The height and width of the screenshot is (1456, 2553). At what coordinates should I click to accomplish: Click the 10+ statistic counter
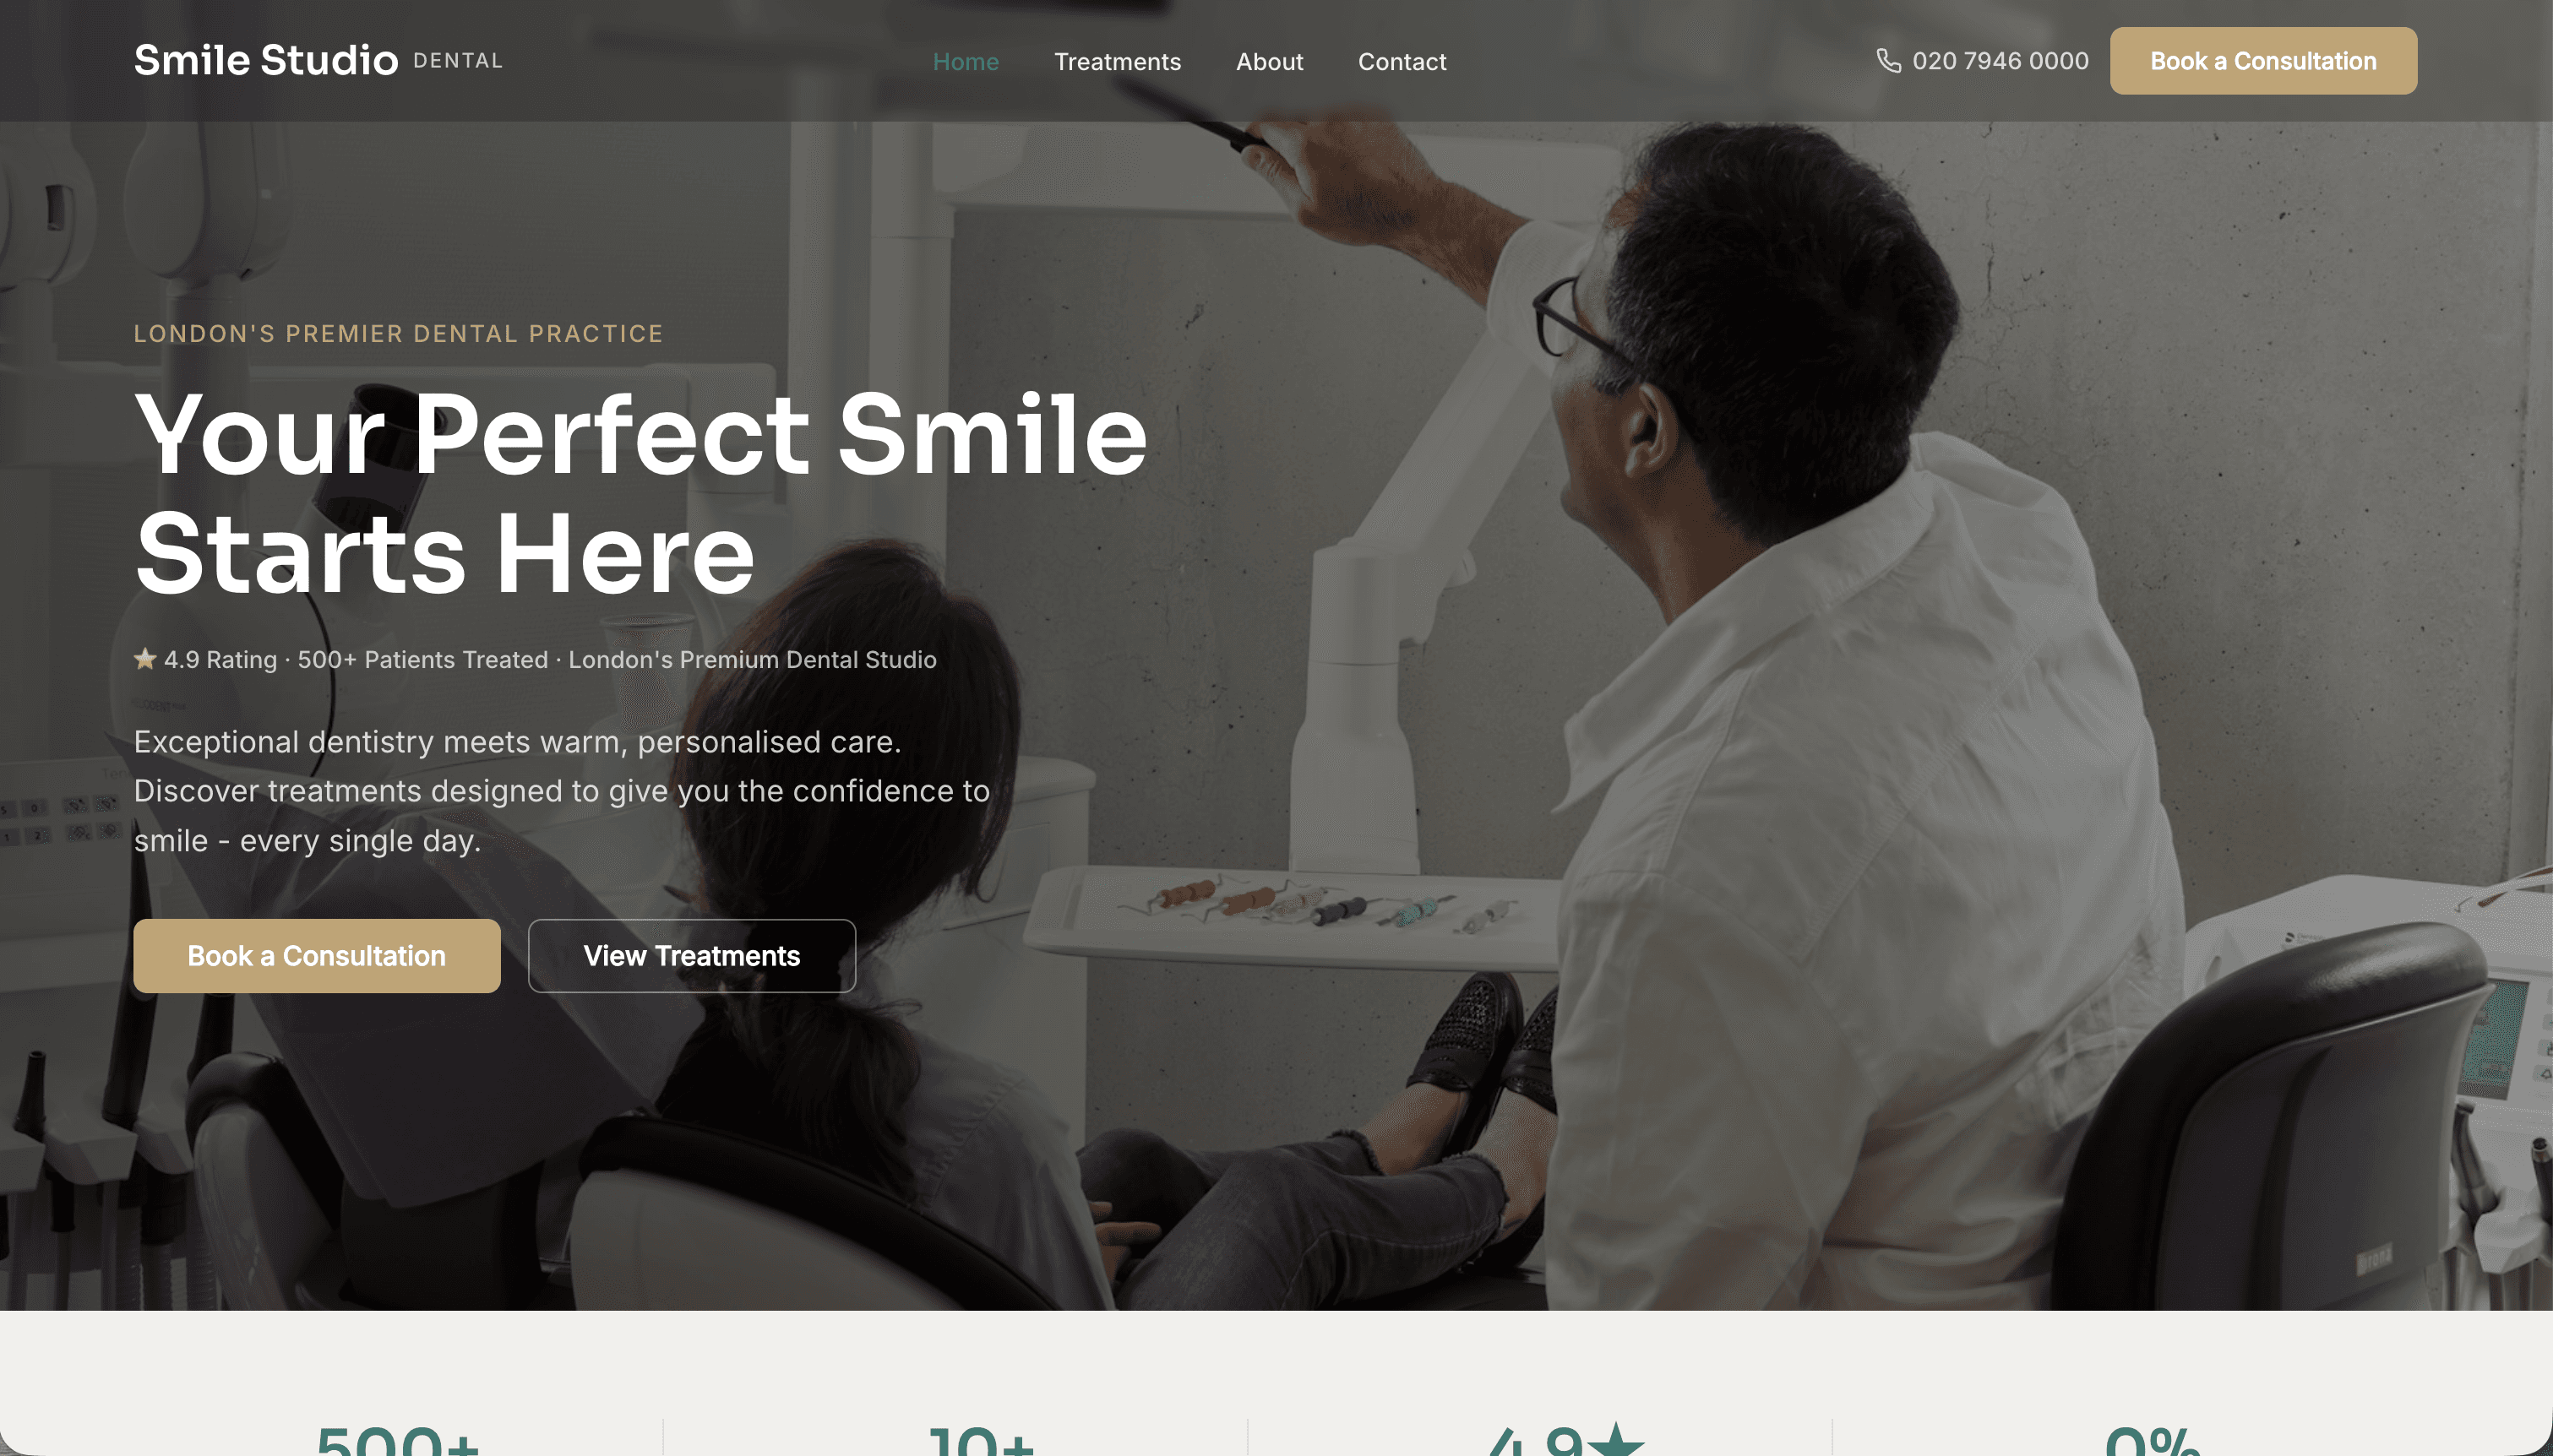coord(982,1440)
